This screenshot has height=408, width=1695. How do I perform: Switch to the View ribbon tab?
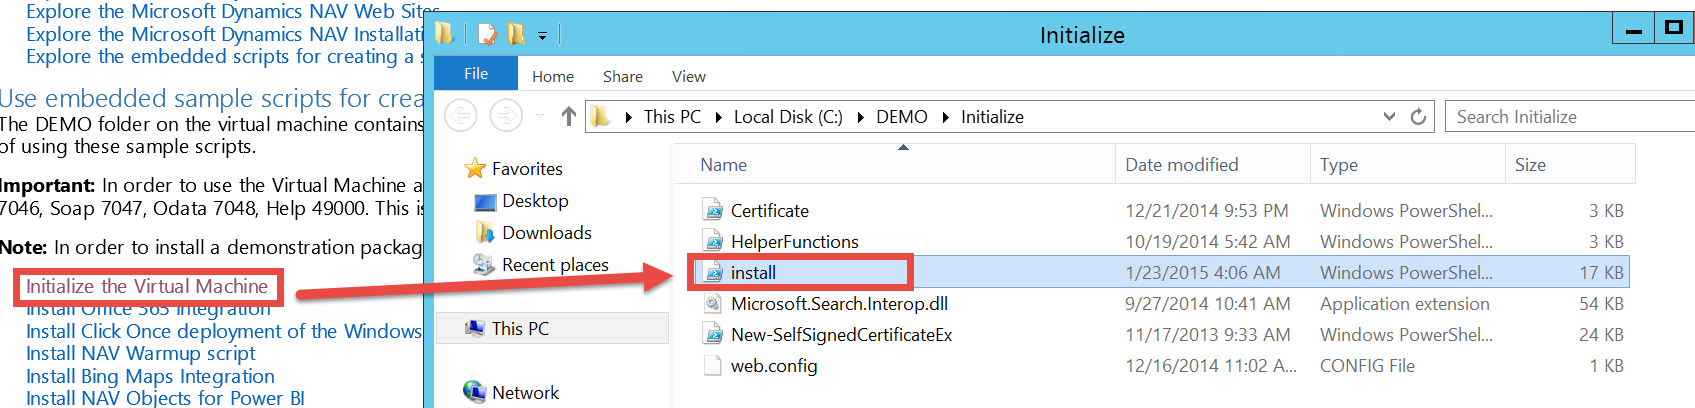pos(688,77)
